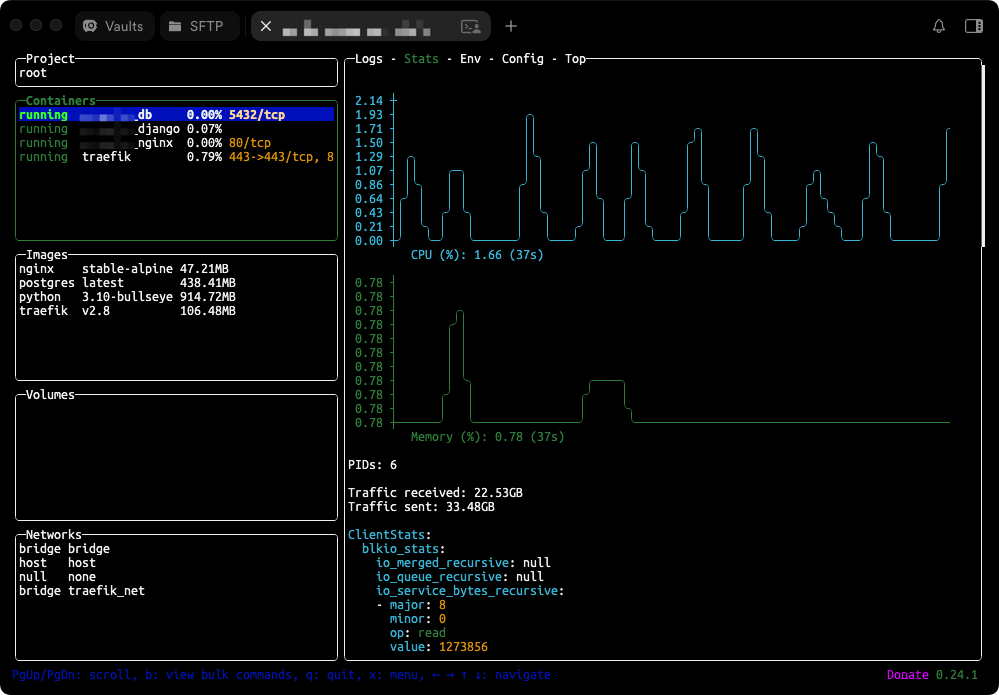999x695 pixels.
Task: Select the postgres latest image entry
Action: (x=127, y=283)
